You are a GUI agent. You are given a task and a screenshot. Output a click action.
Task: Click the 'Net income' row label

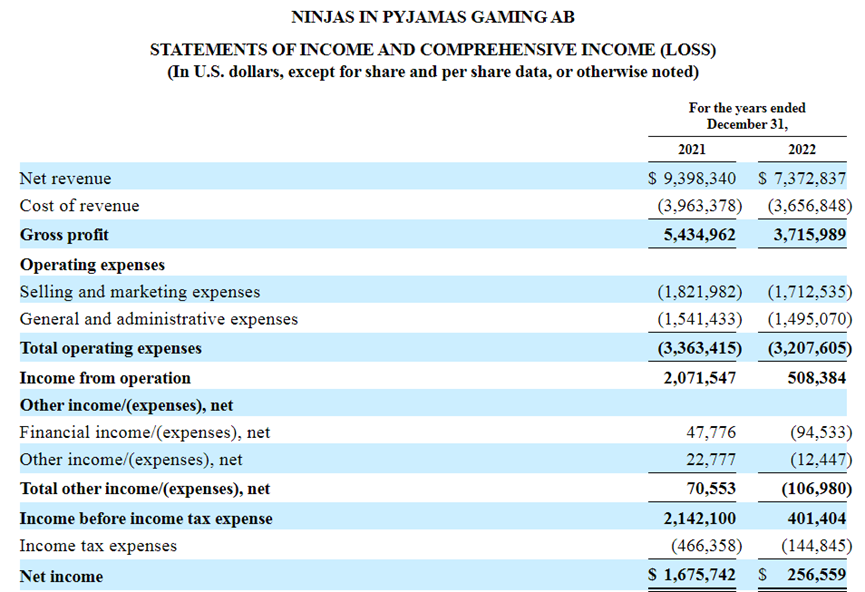click(x=61, y=577)
